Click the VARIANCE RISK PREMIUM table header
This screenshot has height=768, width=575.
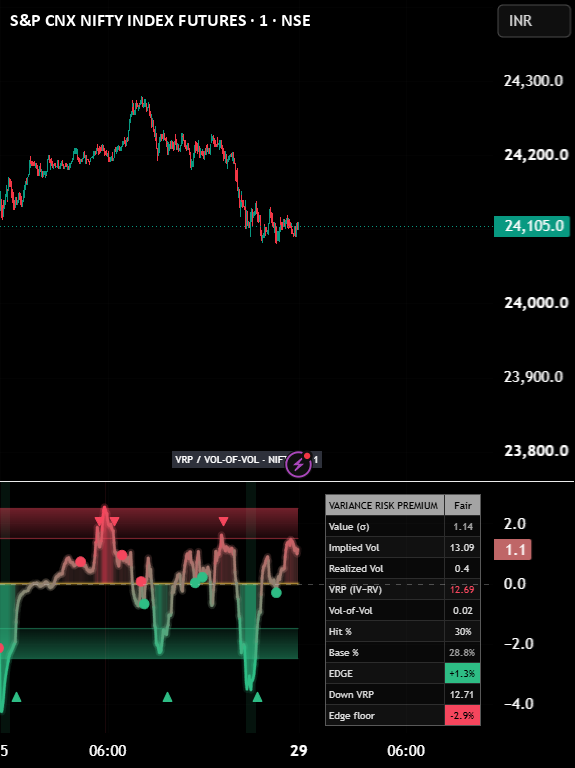(x=385, y=505)
